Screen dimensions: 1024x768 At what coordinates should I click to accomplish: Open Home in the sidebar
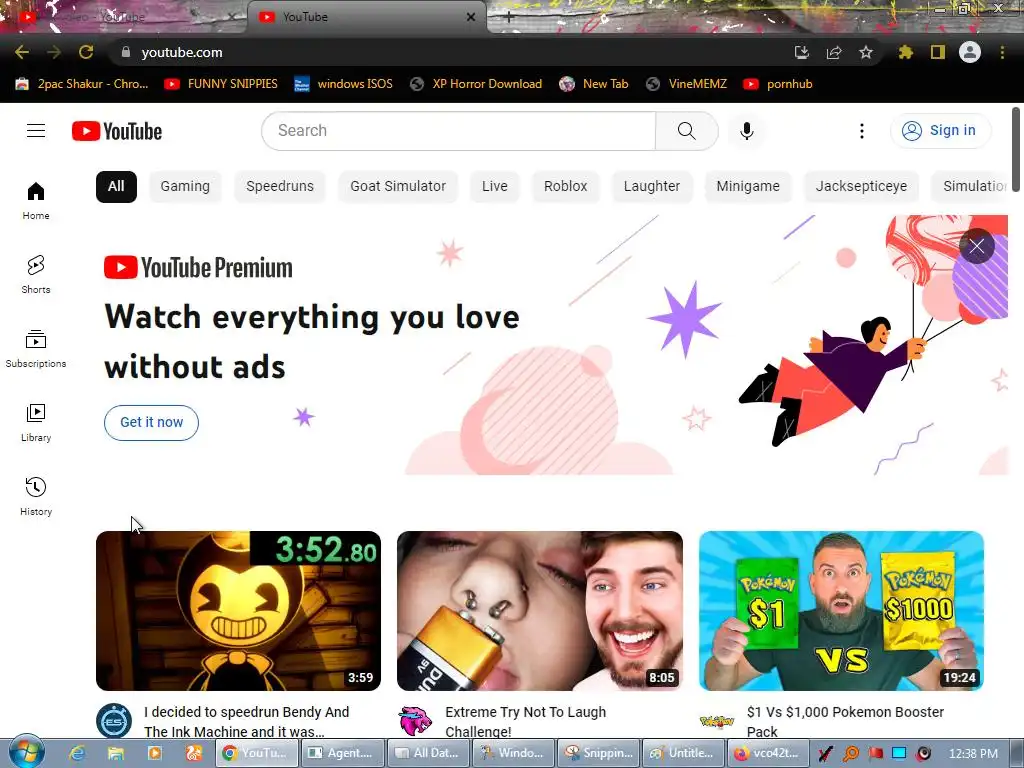tap(36, 200)
